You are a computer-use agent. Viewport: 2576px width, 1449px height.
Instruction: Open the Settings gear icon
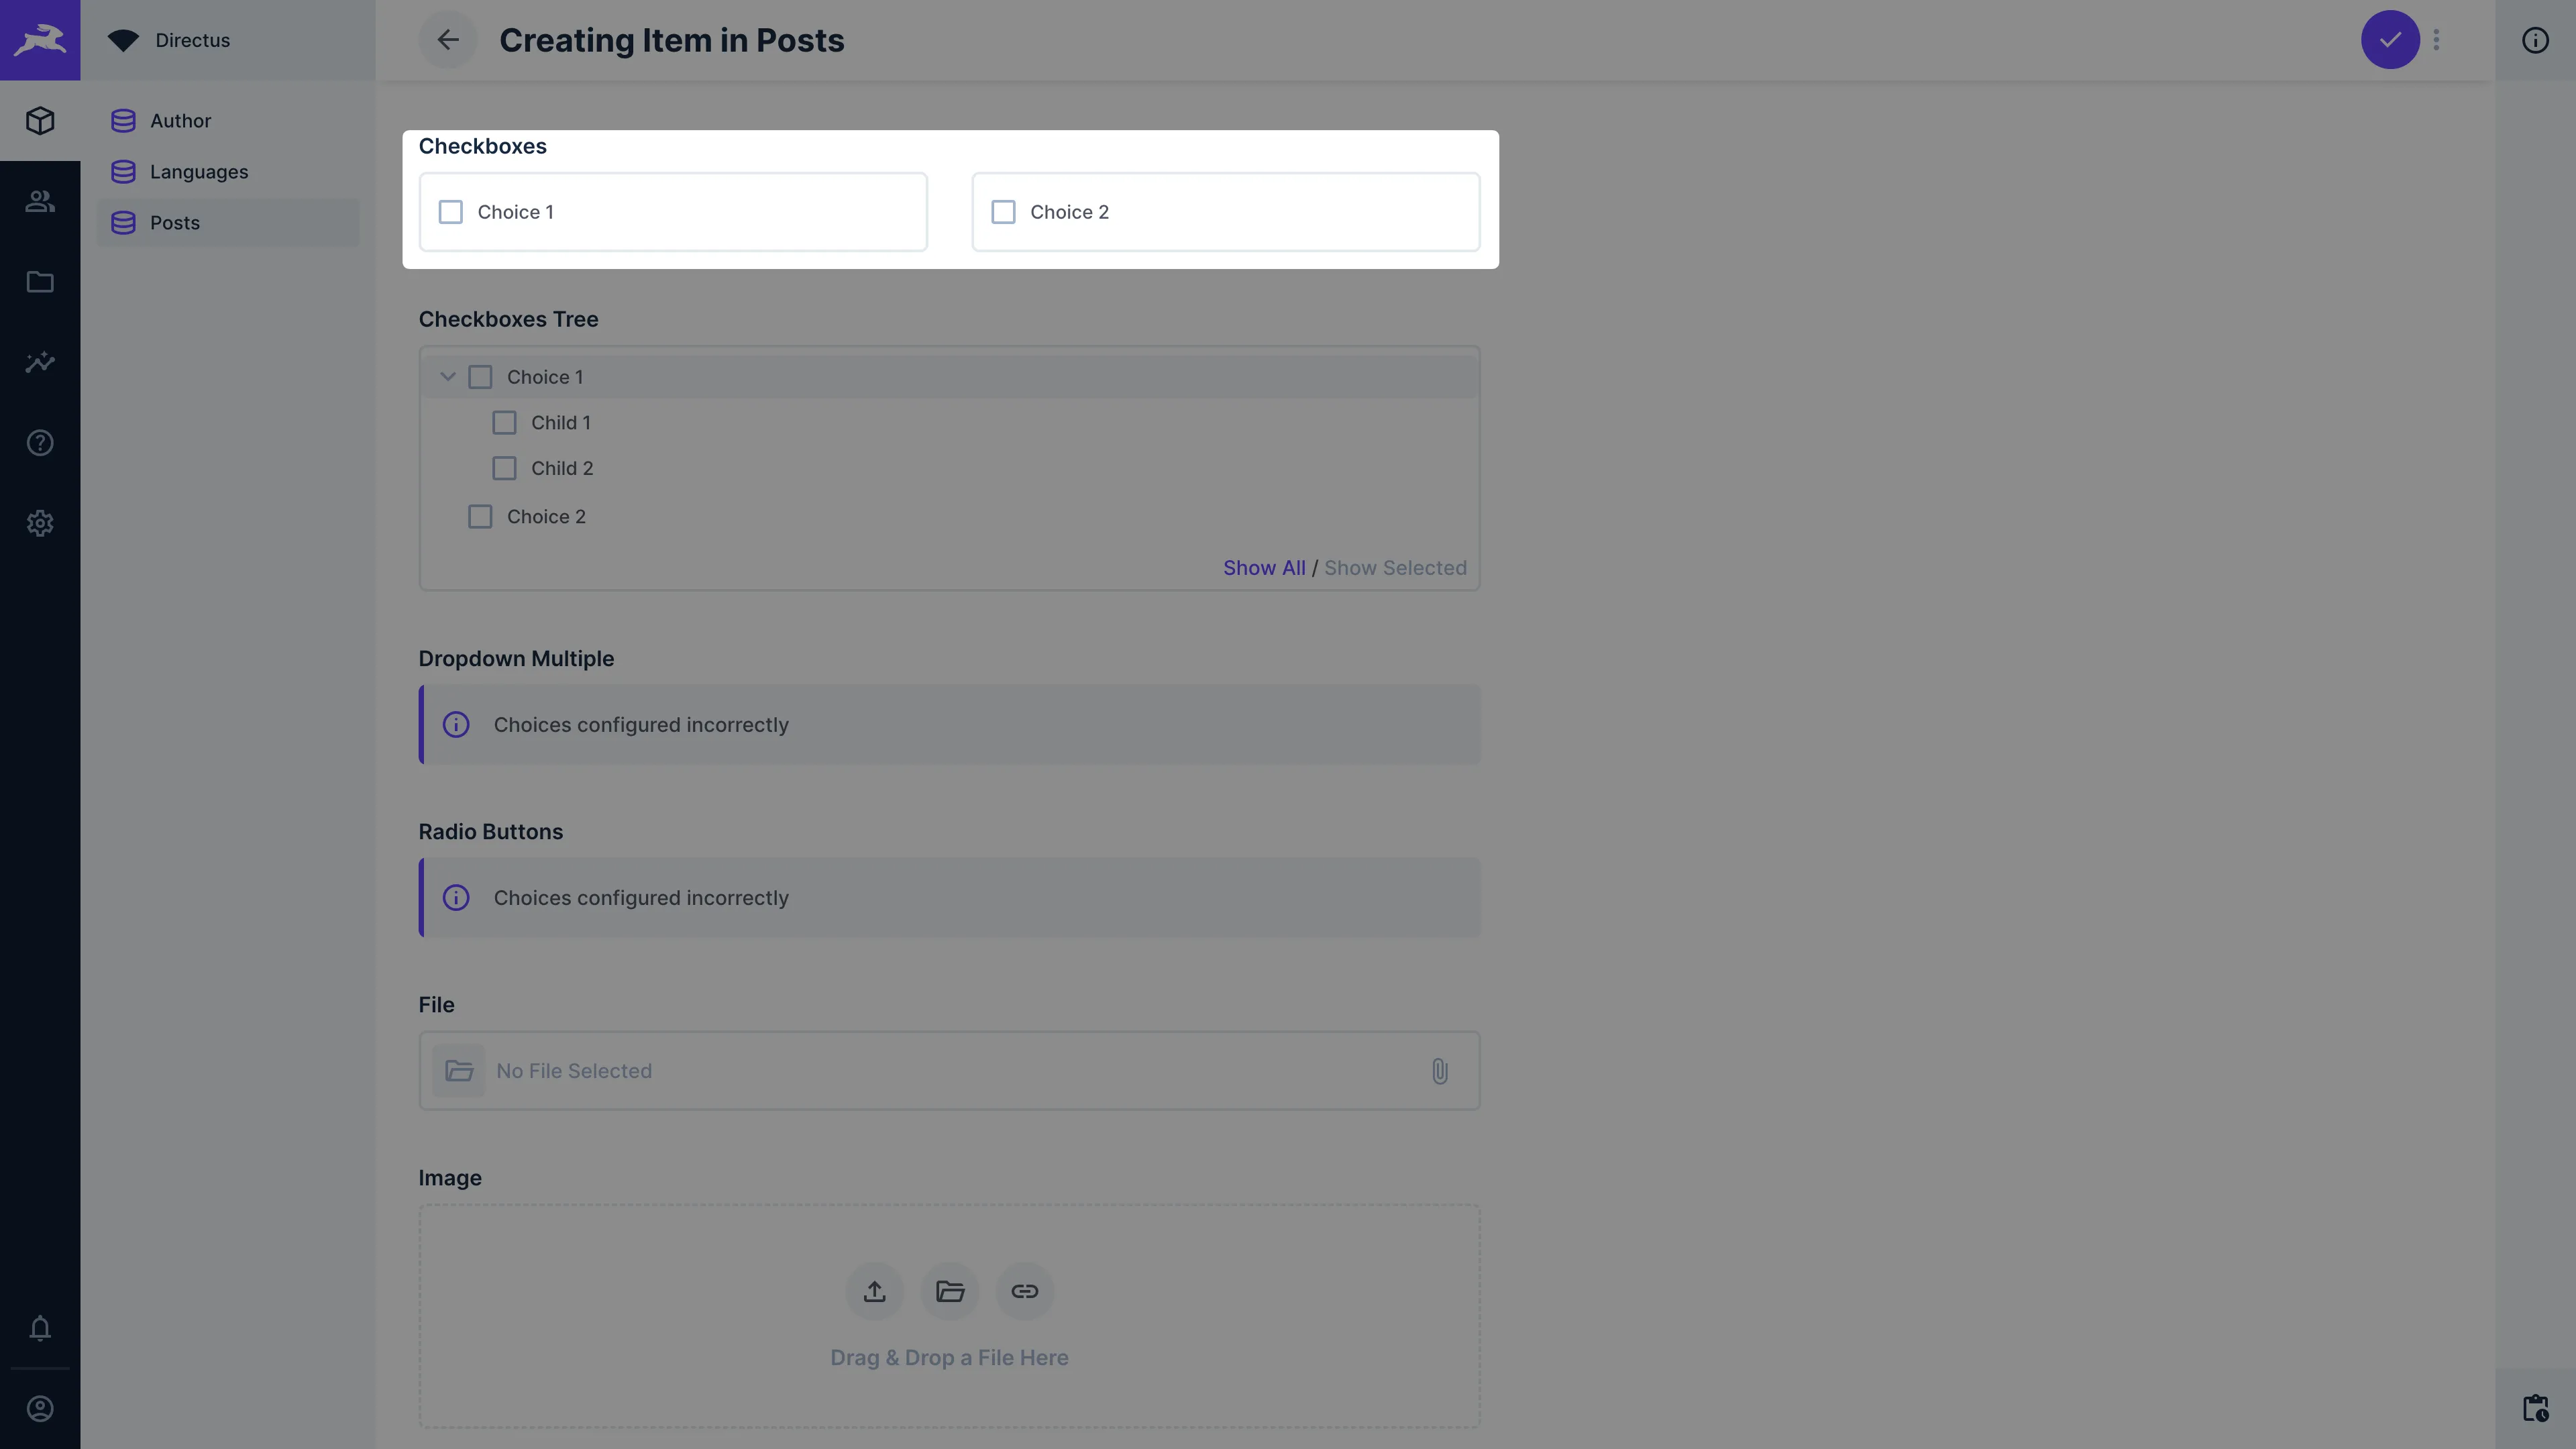[40, 523]
